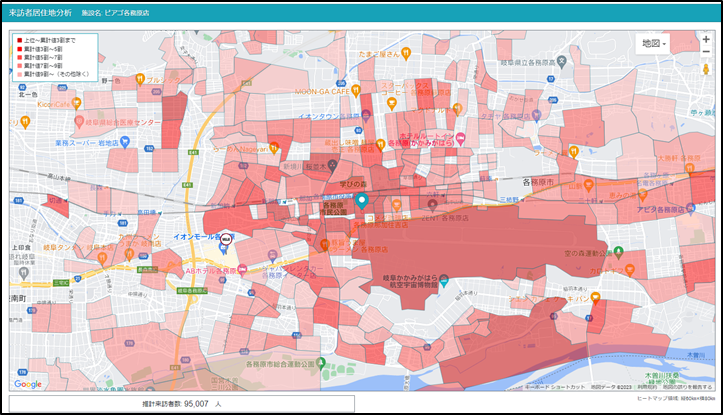Open the 地図 map type dropdown
This screenshot has height=415, width=723.
pos(654,43)
